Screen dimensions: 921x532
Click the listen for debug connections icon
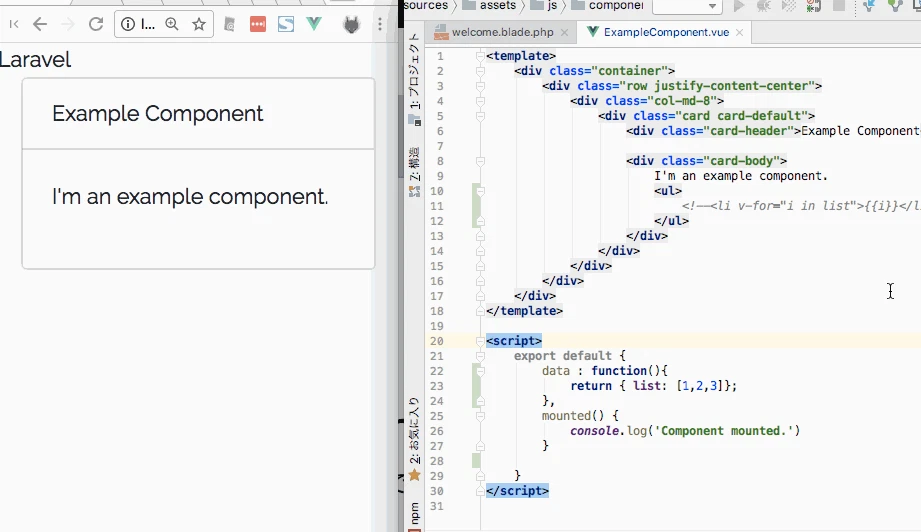(814, 6)
